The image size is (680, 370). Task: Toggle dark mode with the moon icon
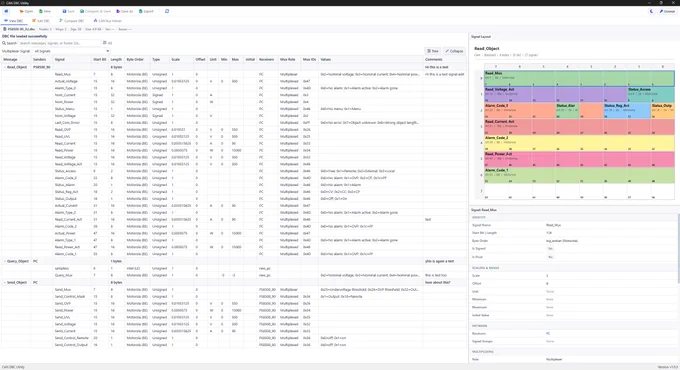pos(651,11)
